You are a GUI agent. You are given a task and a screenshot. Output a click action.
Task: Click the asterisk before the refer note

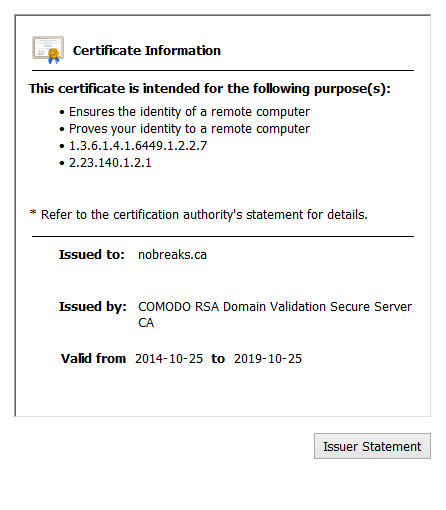coord(33,212)
